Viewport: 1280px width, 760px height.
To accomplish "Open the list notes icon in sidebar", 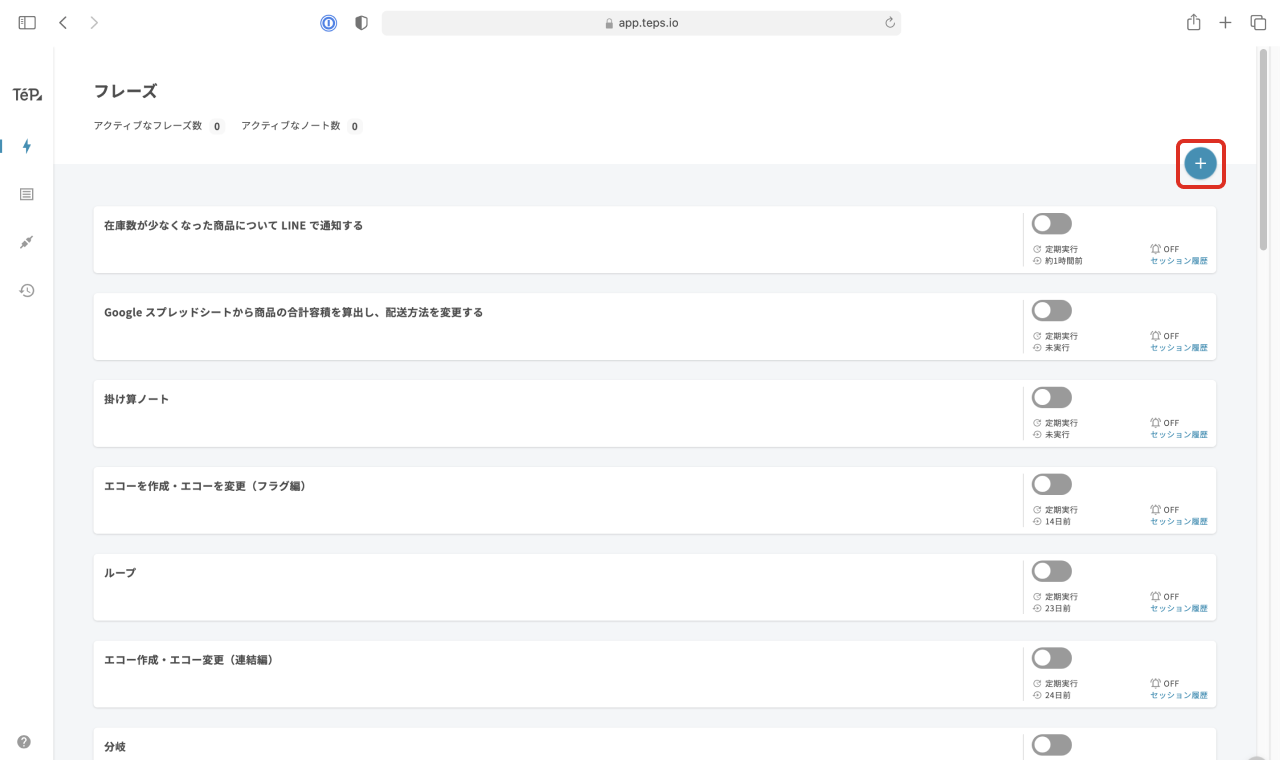I will 27,194.
